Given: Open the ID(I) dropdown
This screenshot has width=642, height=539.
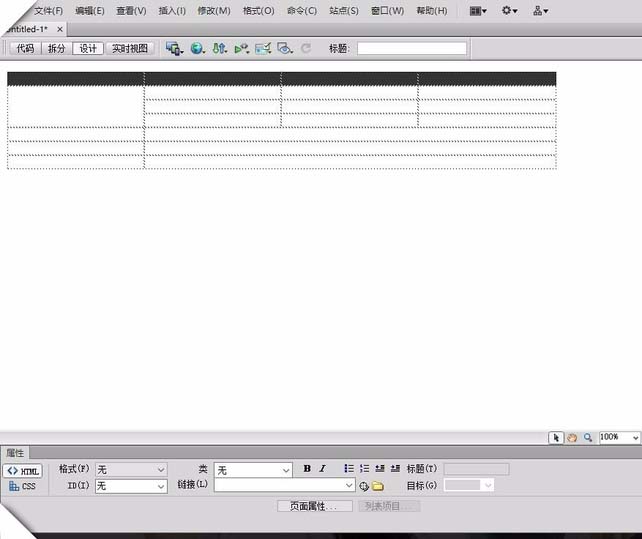Looking at the screenshot, I should [131, 486].
